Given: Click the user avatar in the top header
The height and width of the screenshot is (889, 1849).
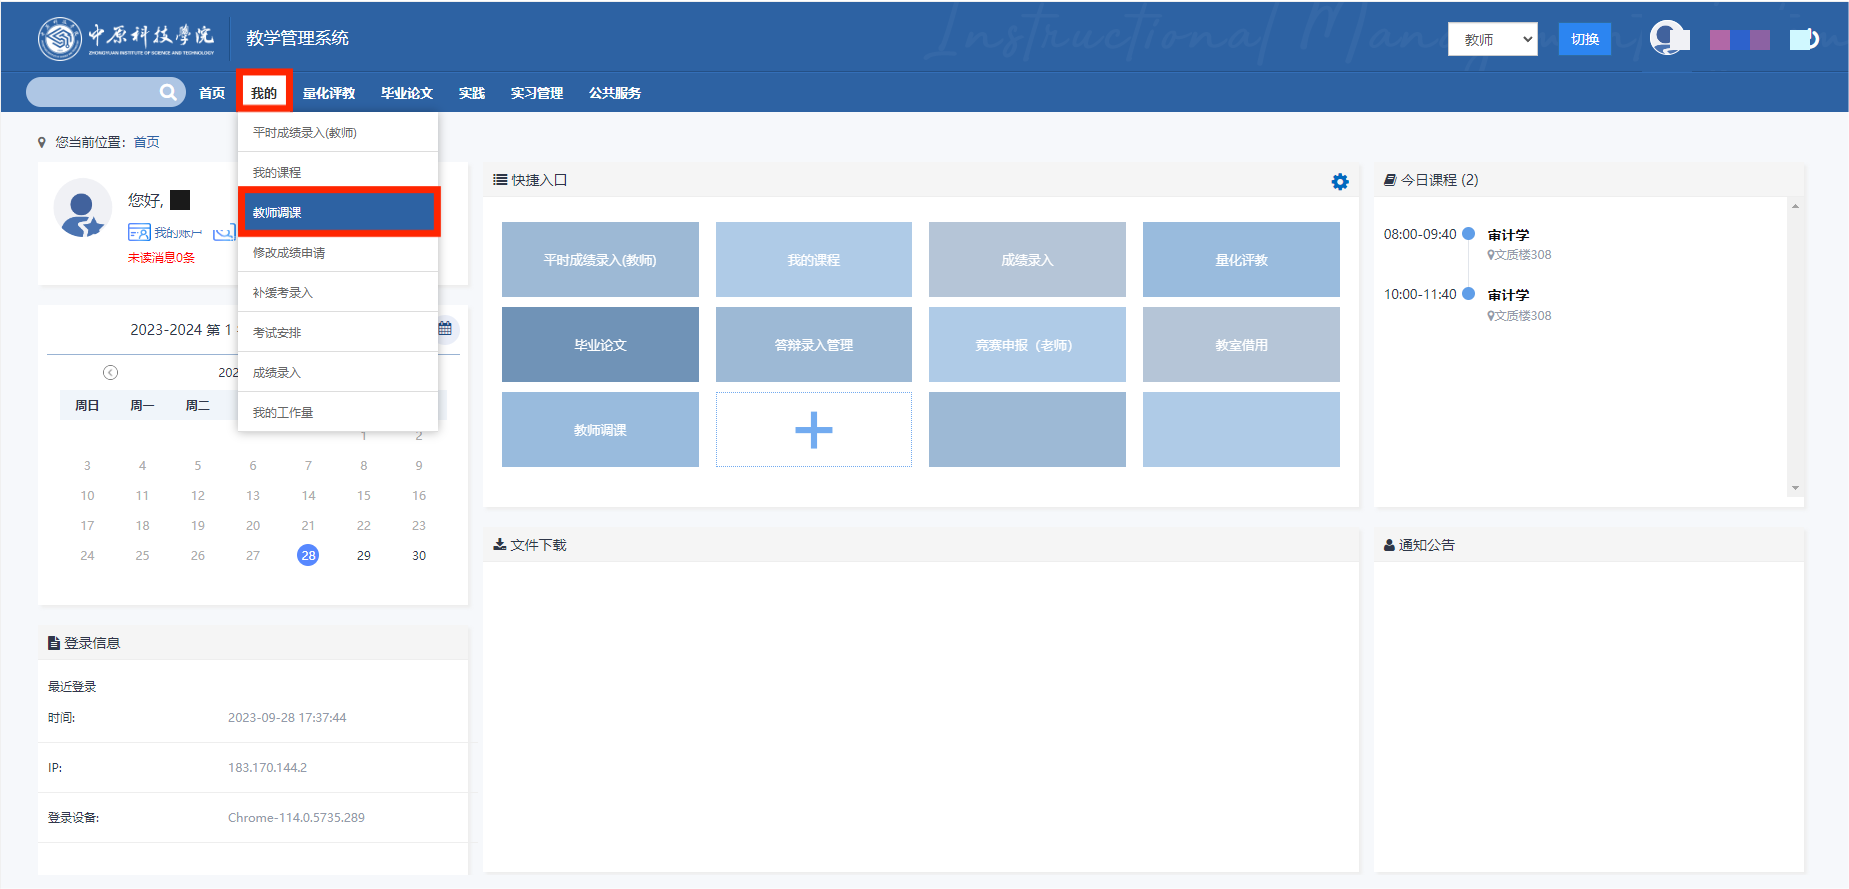Looking at the screenshot, I should (x=1668, y=39).
